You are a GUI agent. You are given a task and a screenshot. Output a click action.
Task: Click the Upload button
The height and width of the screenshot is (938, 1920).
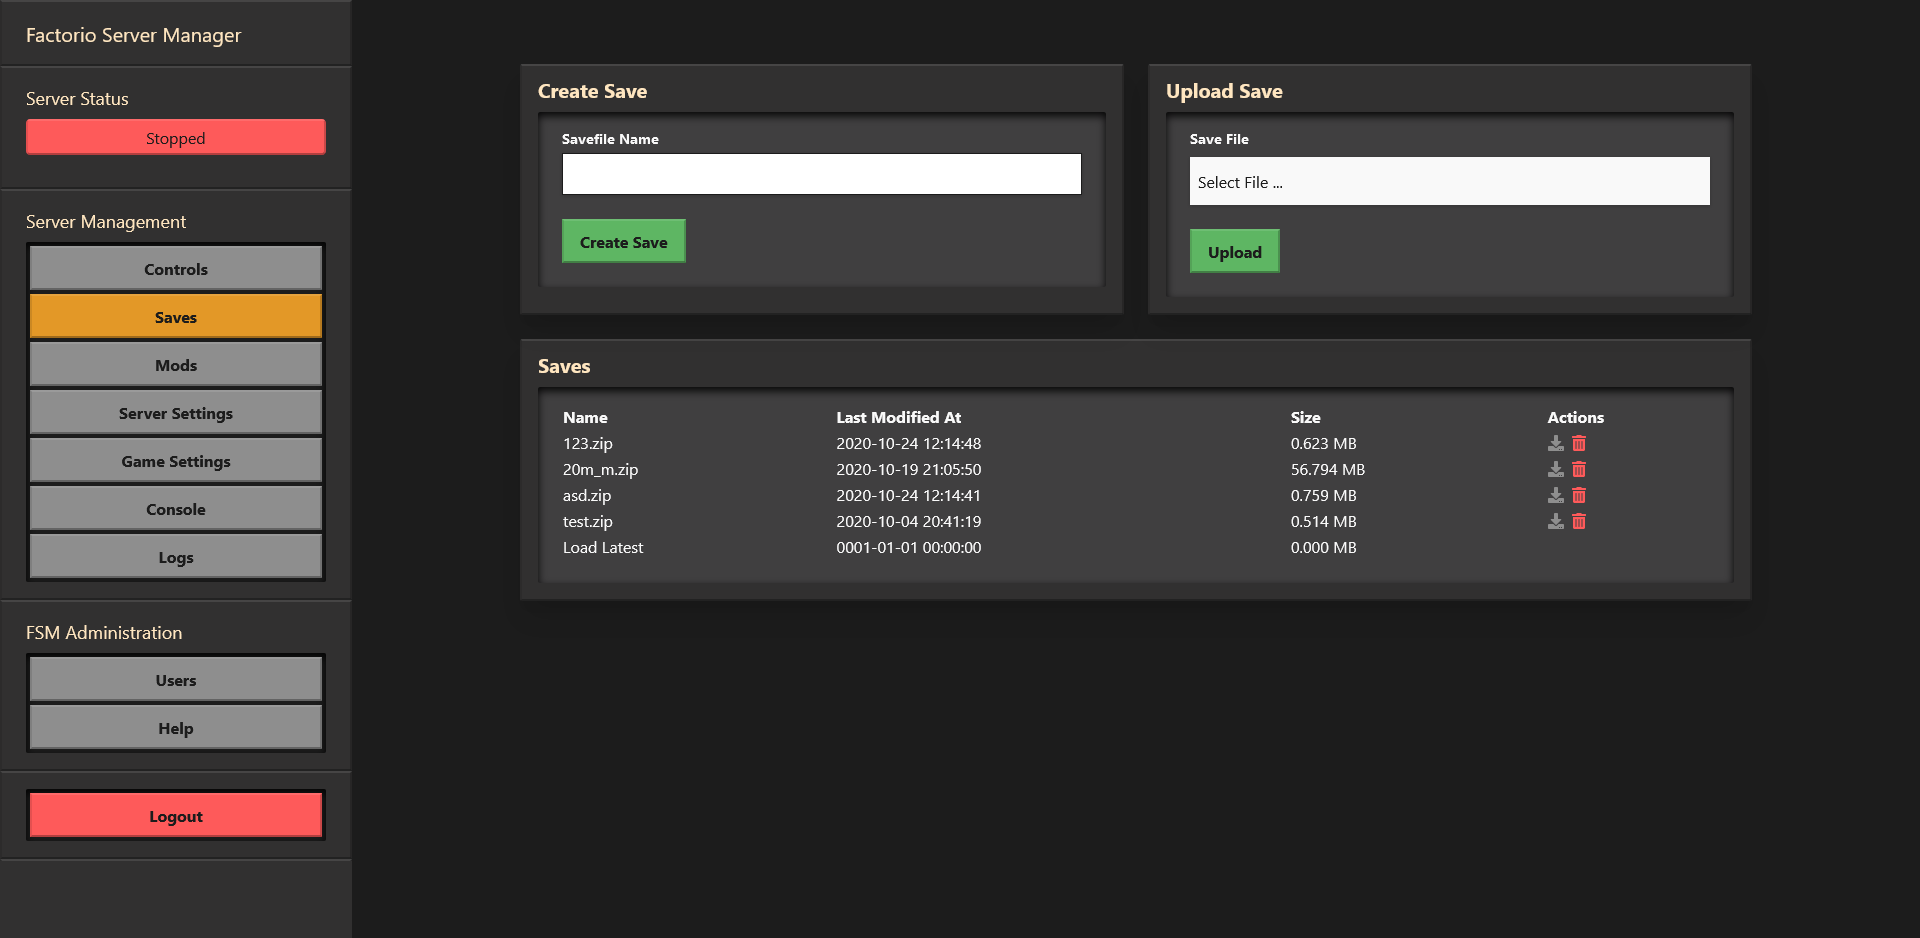[x=1235, y=251]
